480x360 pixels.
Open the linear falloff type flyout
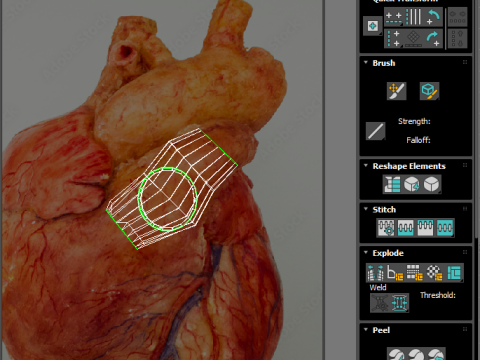coord(375,131)
